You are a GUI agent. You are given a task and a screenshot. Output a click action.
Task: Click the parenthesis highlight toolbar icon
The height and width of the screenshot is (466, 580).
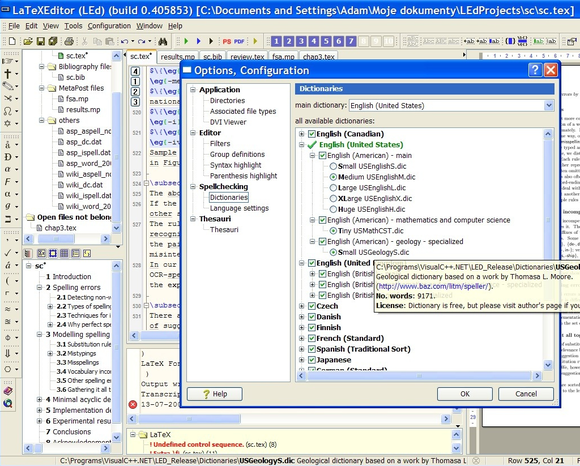tap(510, 41)
